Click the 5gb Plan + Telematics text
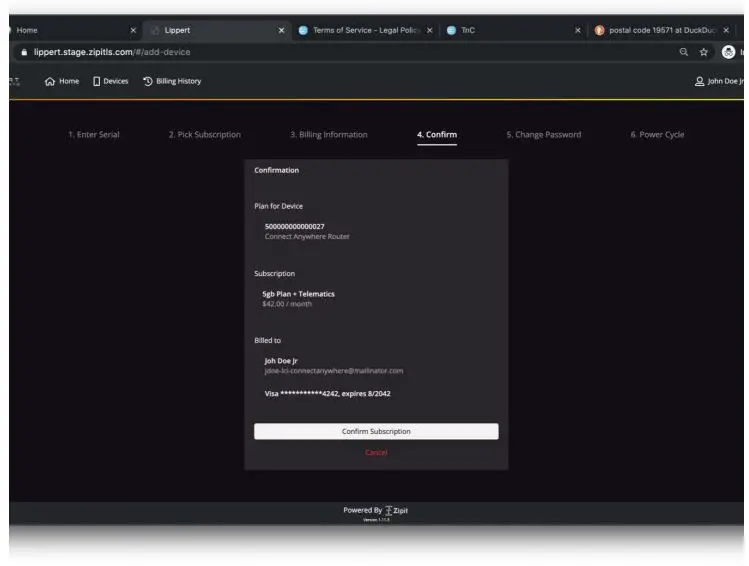This screenshot has width=749, height=566. click(x=299, y=294)
